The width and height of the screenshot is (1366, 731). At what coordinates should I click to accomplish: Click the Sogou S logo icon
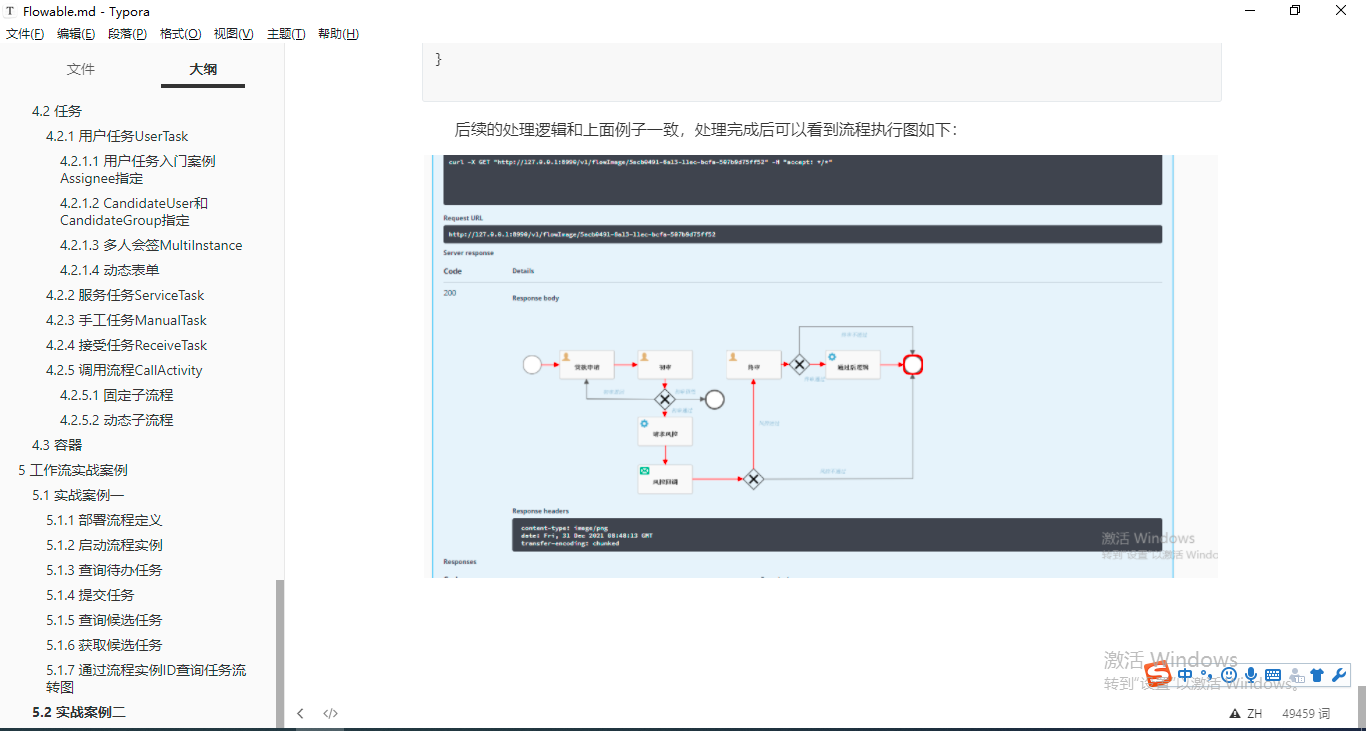[x=1158, y=675]
